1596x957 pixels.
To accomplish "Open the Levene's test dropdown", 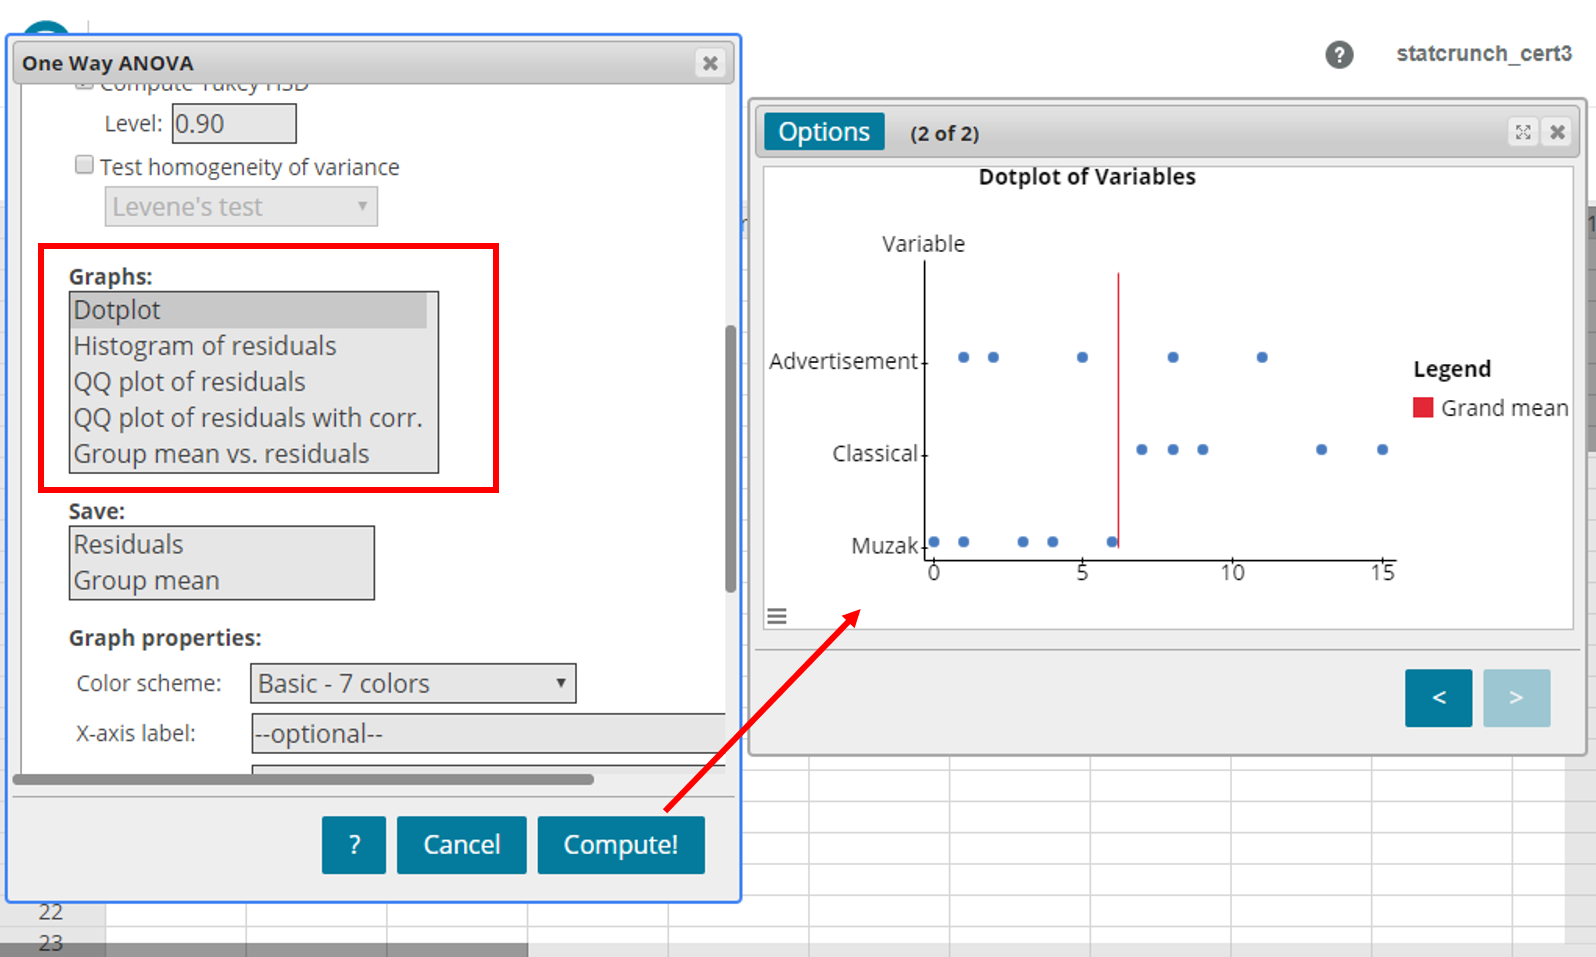I will click(x=241, y=207).
